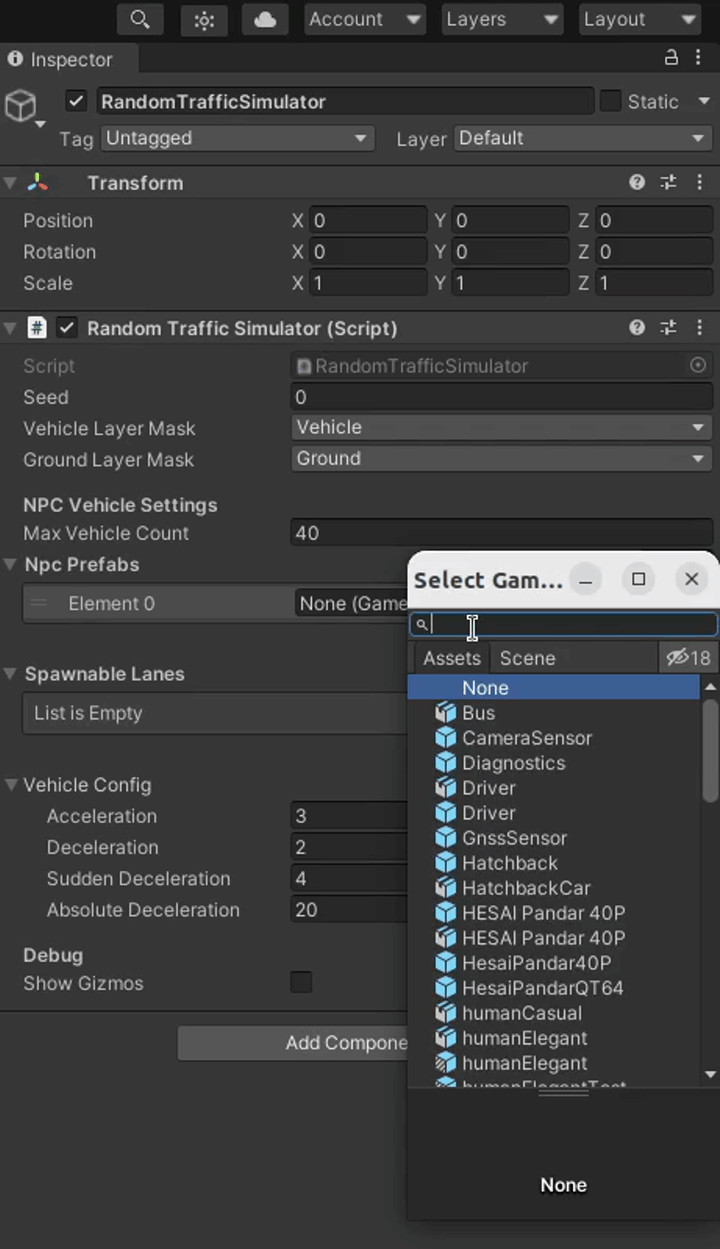
Task: Click Rotation Y field
Action: (x=511, y=252)
